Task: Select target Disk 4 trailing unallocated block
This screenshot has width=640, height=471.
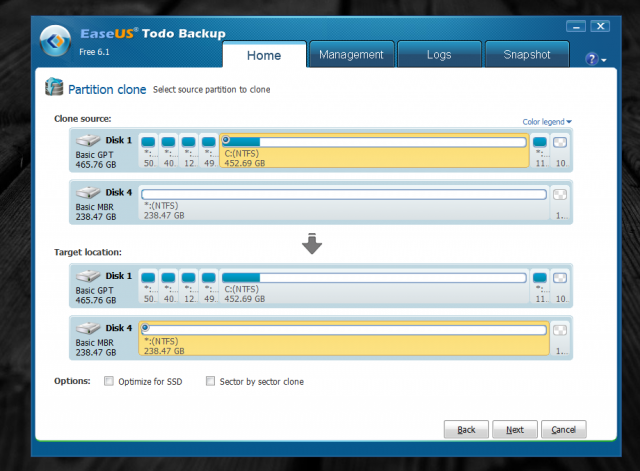Action: 560,338
